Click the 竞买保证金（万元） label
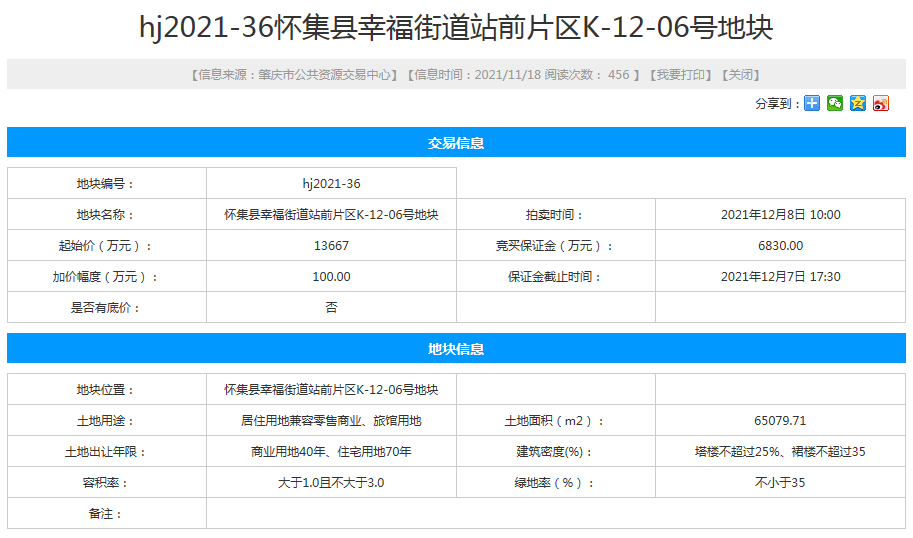 click(555, 246)
